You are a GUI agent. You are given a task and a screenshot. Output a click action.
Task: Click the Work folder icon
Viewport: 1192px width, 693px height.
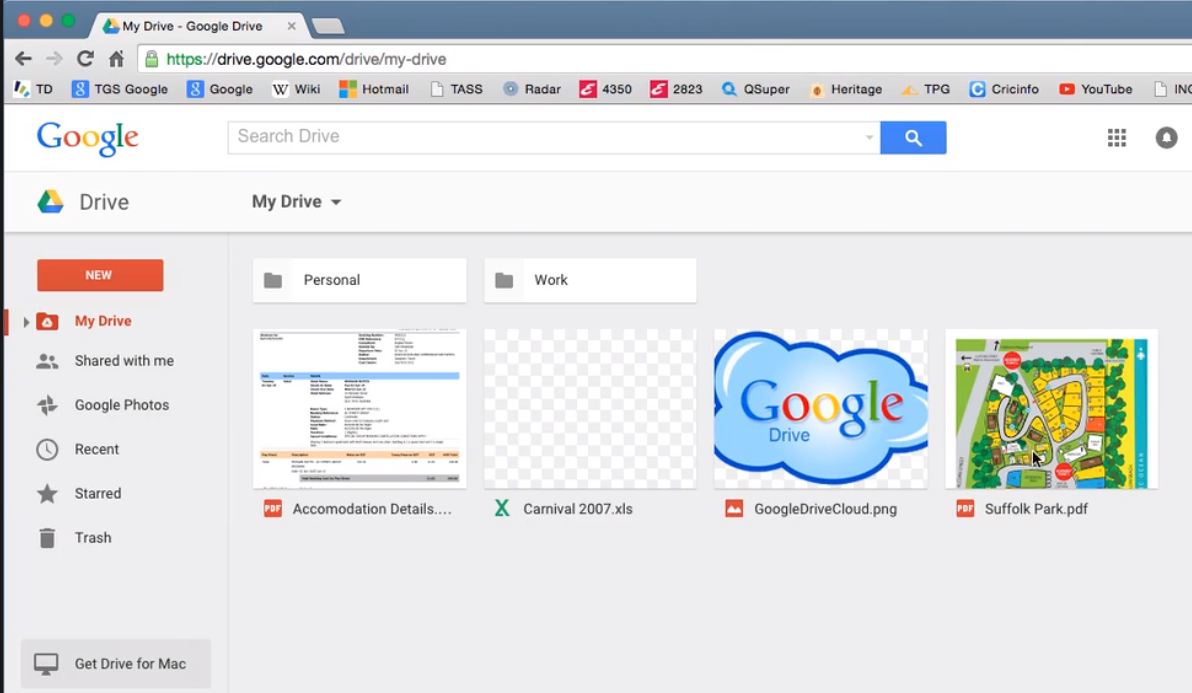pos(504,280)
